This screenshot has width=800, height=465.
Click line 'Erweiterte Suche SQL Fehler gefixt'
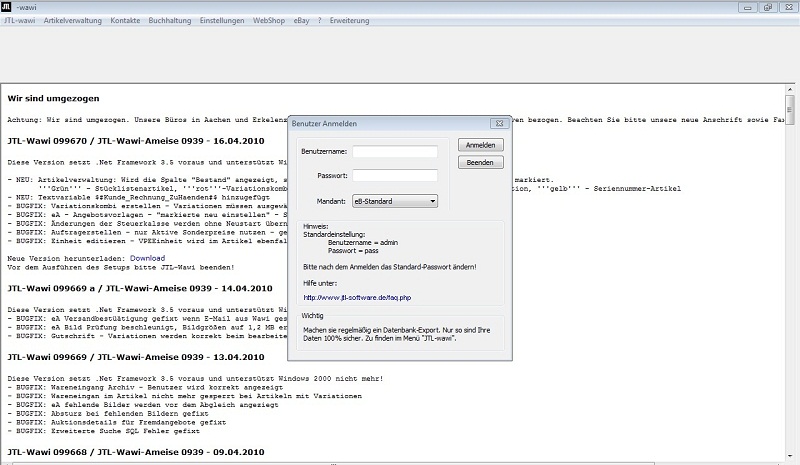[104, 431]
